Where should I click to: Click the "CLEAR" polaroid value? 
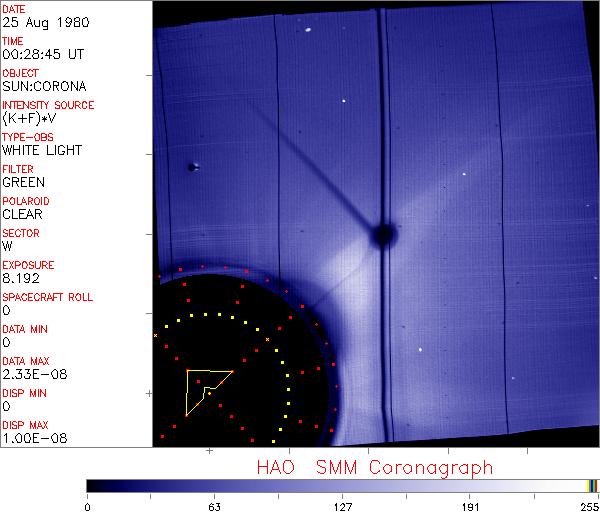(22, 214)
